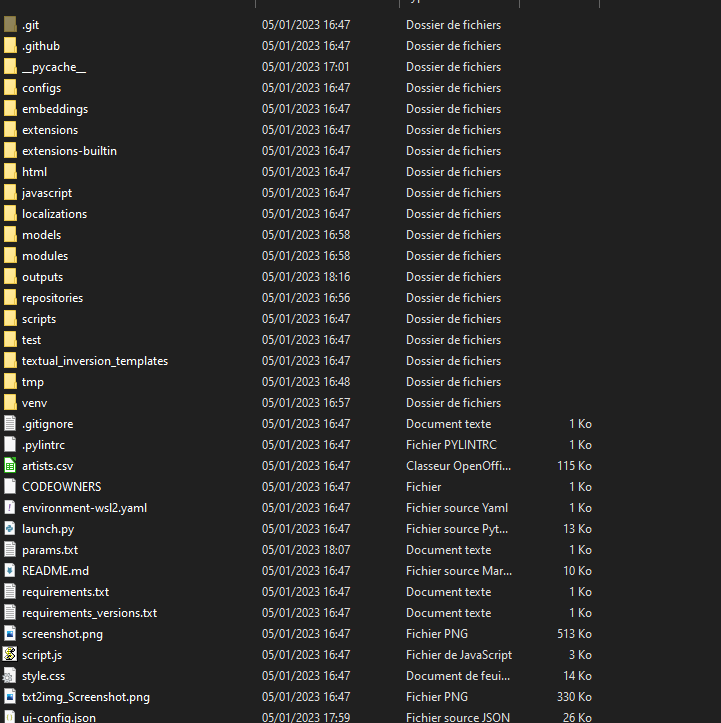721x723 pixels.
Task: Click the script.js JavaScript file icon
Action: pyautogui.click(x=10, y=655)
